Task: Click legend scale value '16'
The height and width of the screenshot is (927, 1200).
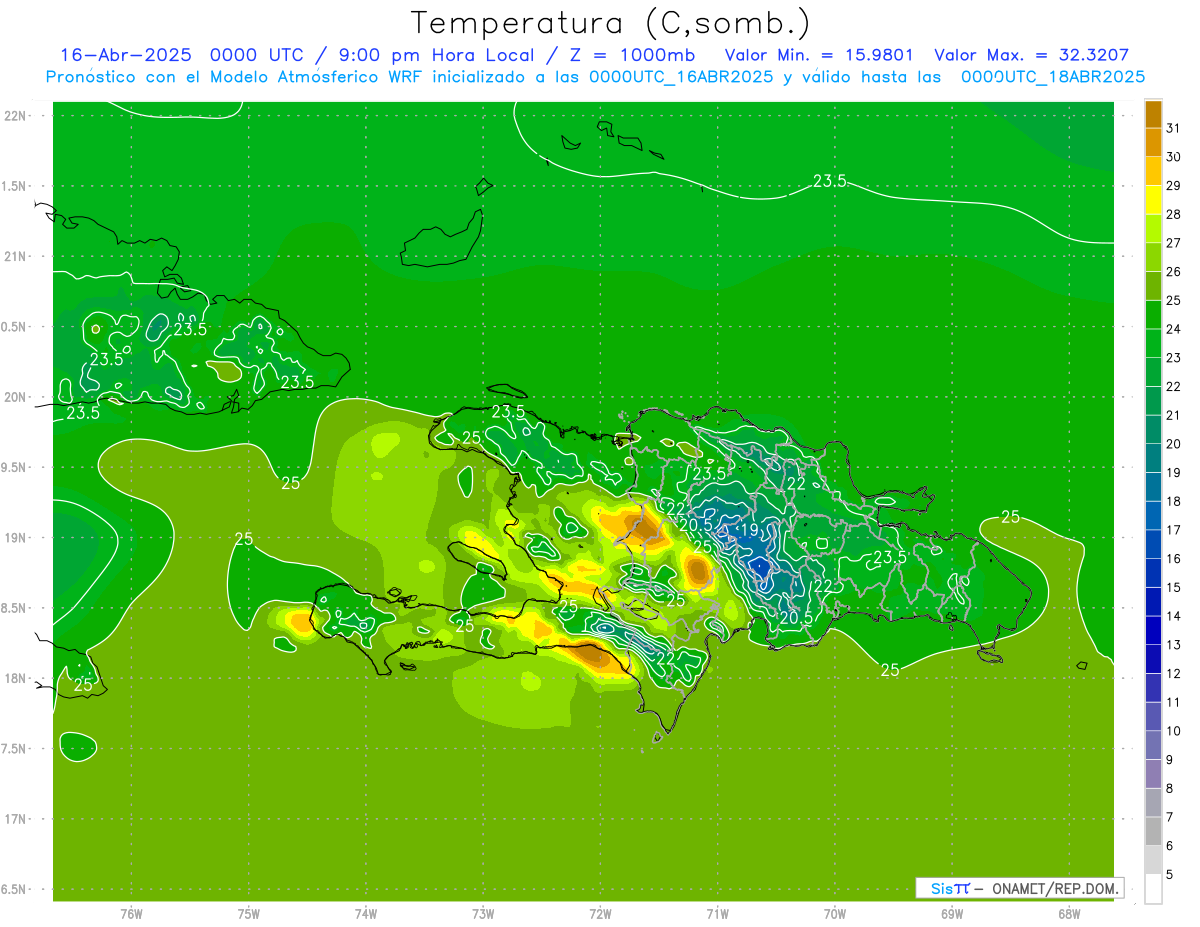Action: 1173,559
